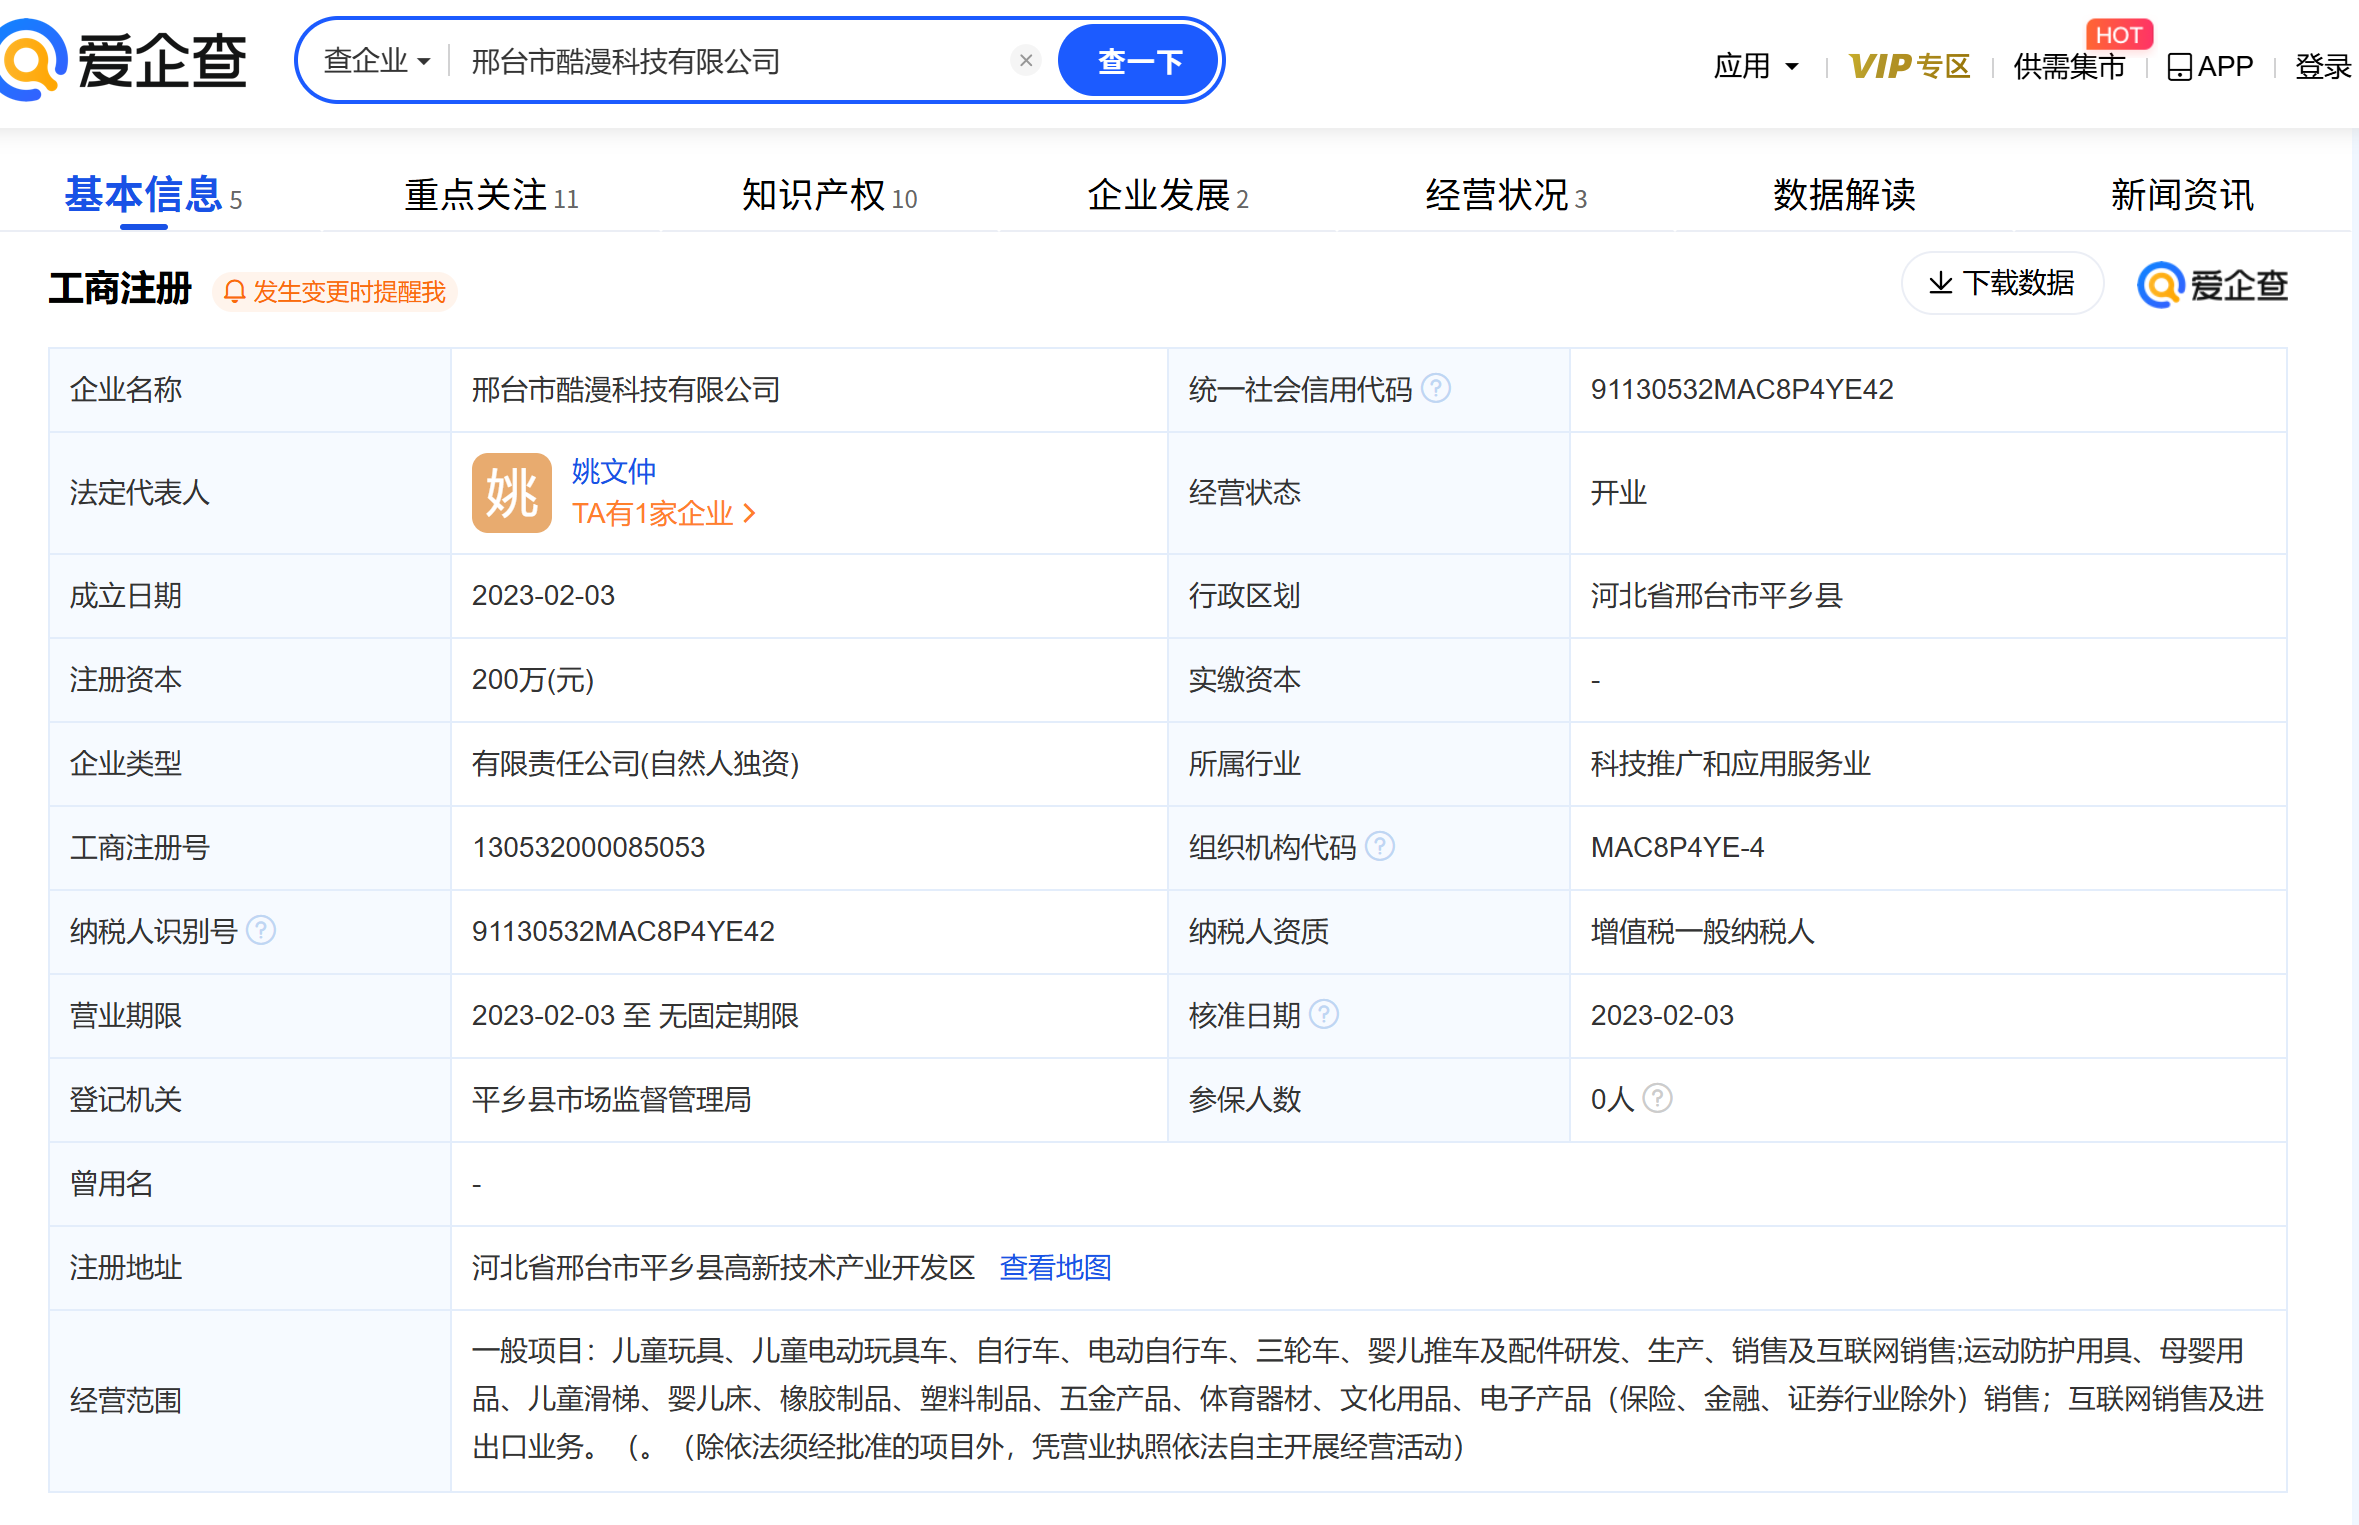Image resolution: width=2359 pixels, height=1525 pixels.
Task: Click 查看地图 to view map
Action: click(1055, 1267)
